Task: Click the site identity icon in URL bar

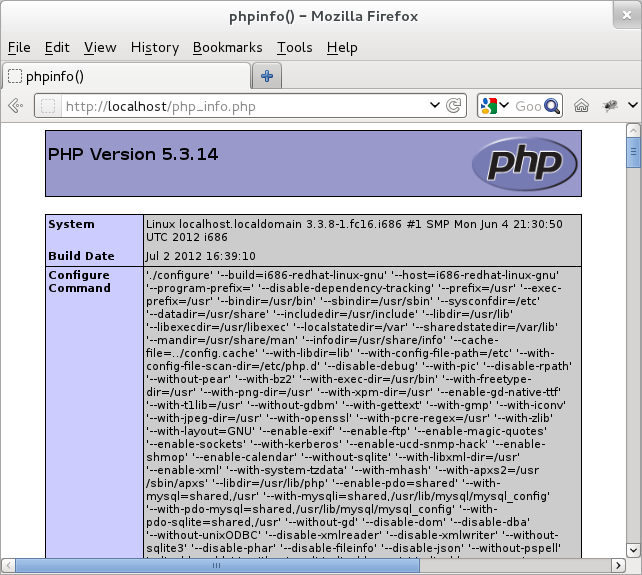Action: coord(48,106)
